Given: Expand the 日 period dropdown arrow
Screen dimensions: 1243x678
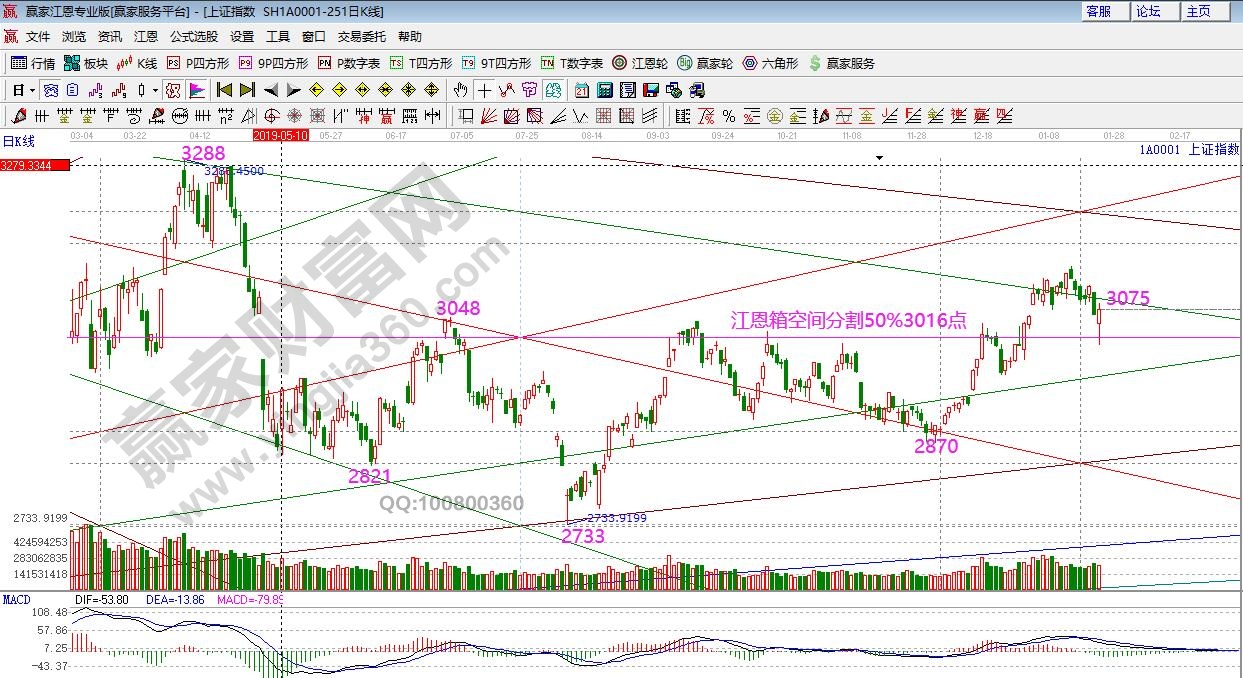Looking at the screenshot, I should (x=32, y=90).
